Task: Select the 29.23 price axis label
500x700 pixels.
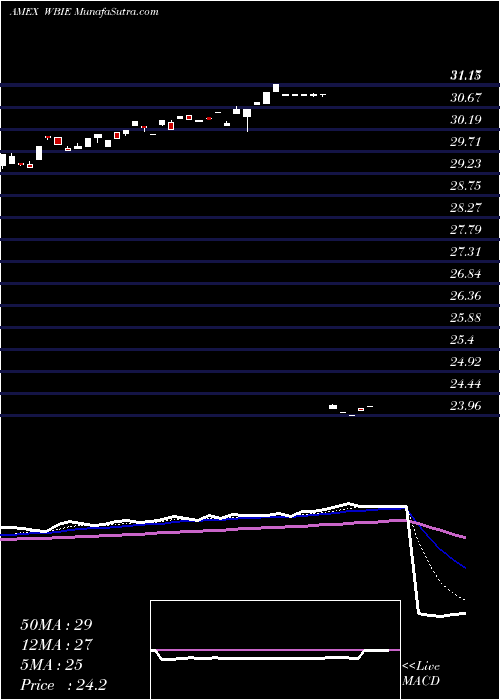Action: pos(466,163)
